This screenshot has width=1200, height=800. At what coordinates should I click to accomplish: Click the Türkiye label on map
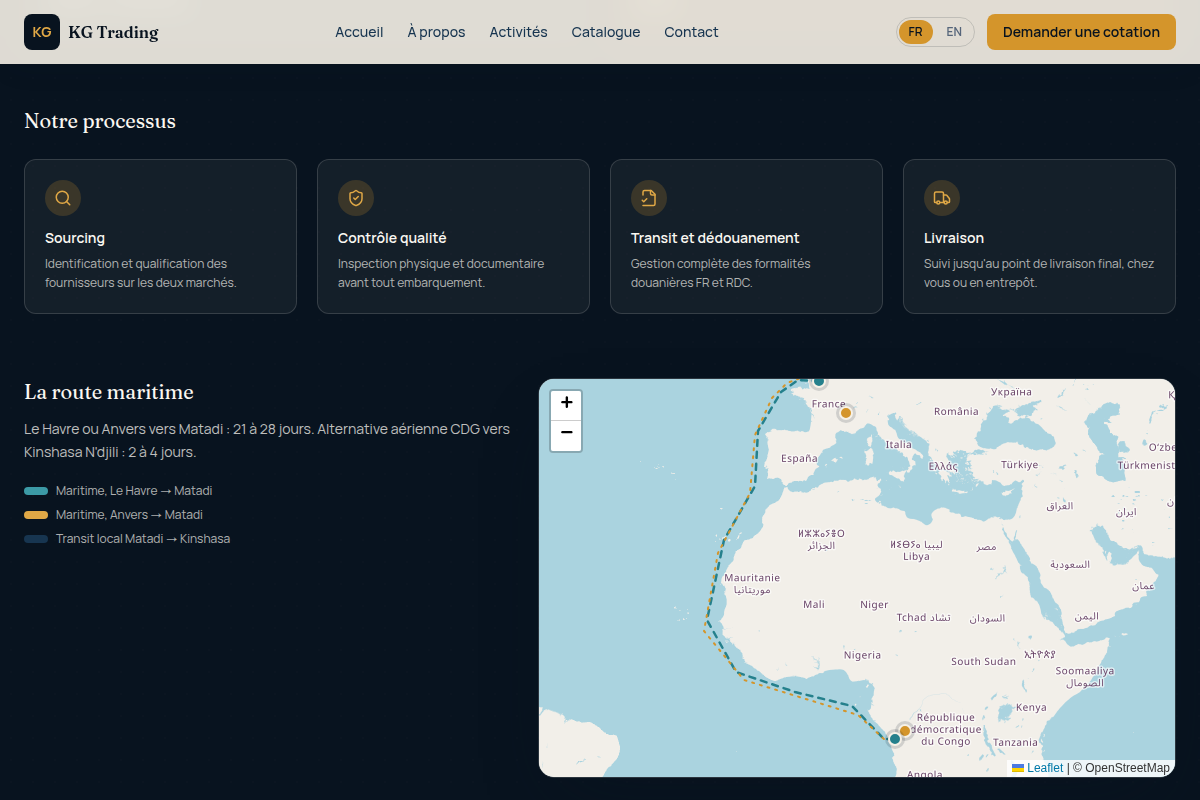click(1020, 465)
